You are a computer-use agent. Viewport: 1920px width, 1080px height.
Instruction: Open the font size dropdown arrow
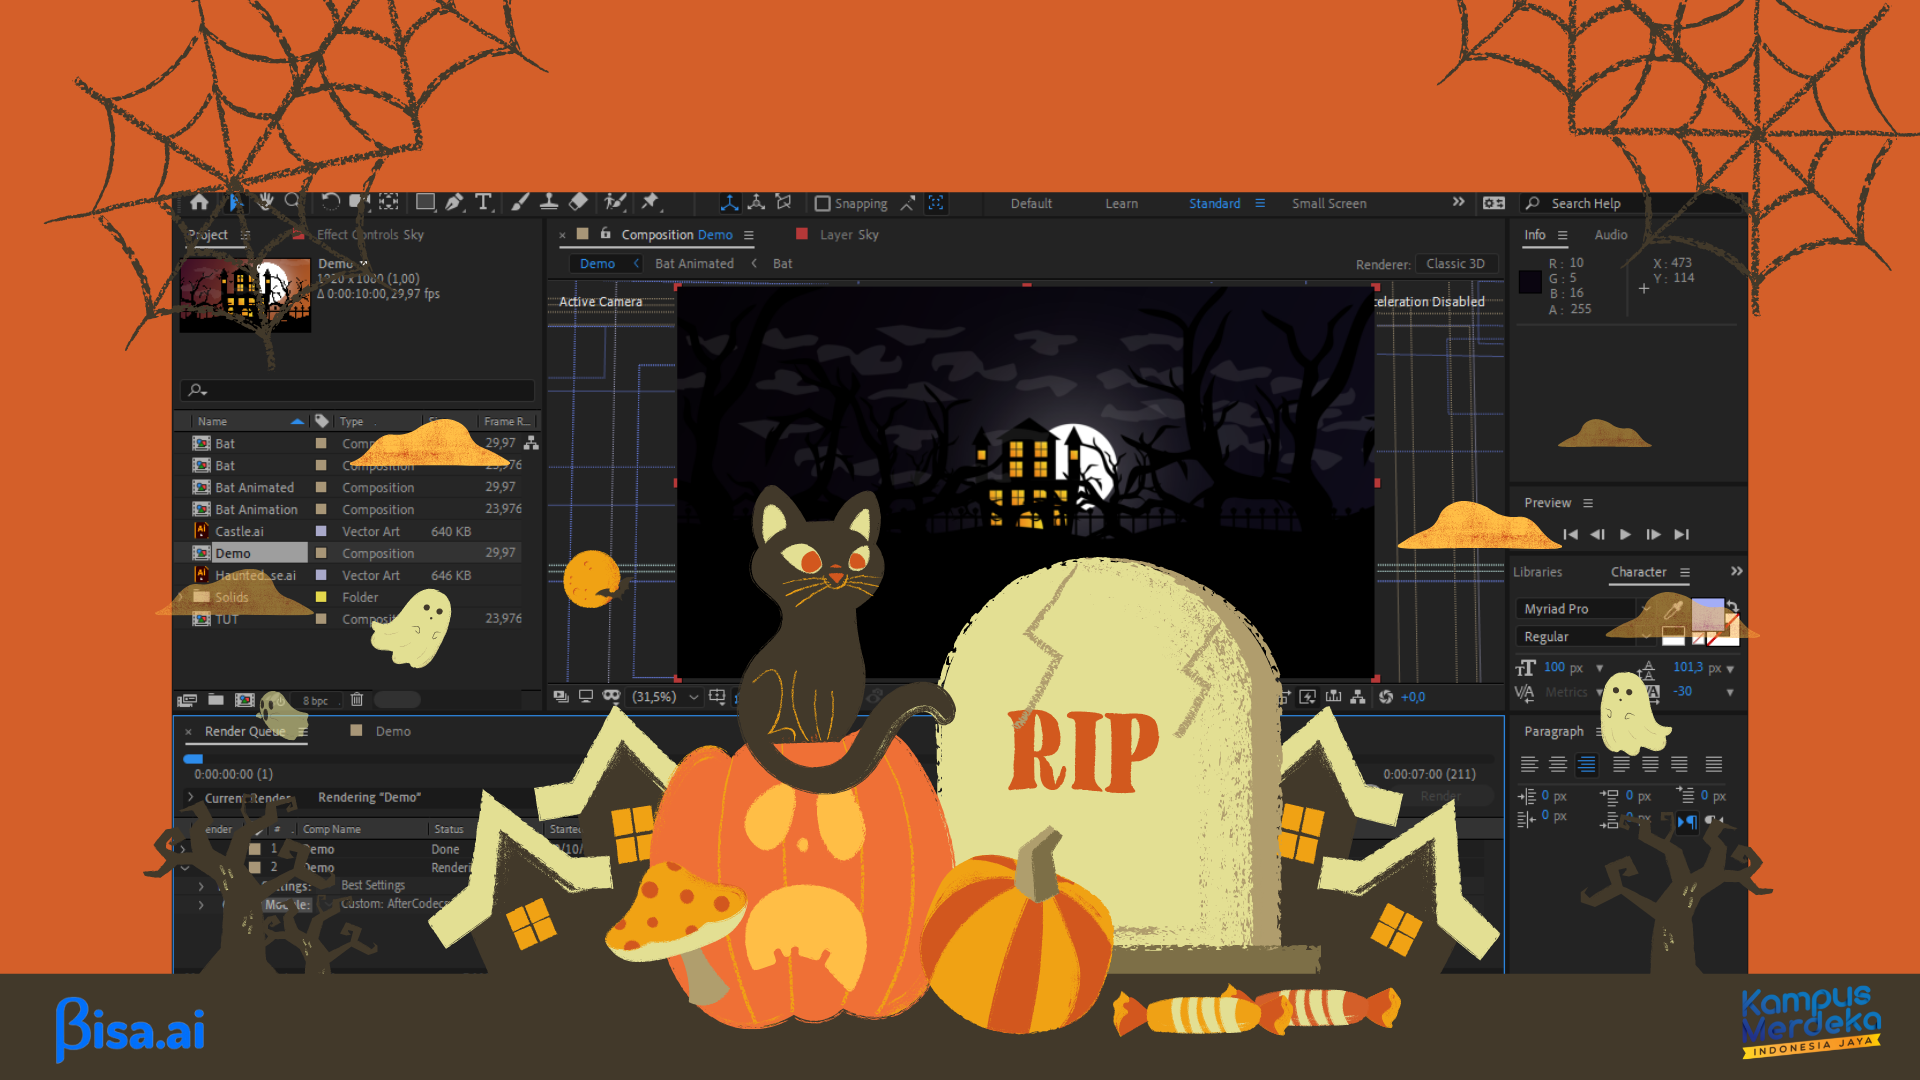1599,668
